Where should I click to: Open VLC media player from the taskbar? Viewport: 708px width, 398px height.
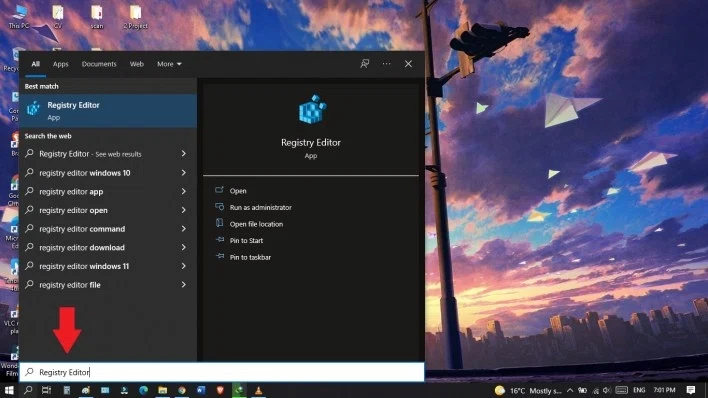tap(258, 390)
